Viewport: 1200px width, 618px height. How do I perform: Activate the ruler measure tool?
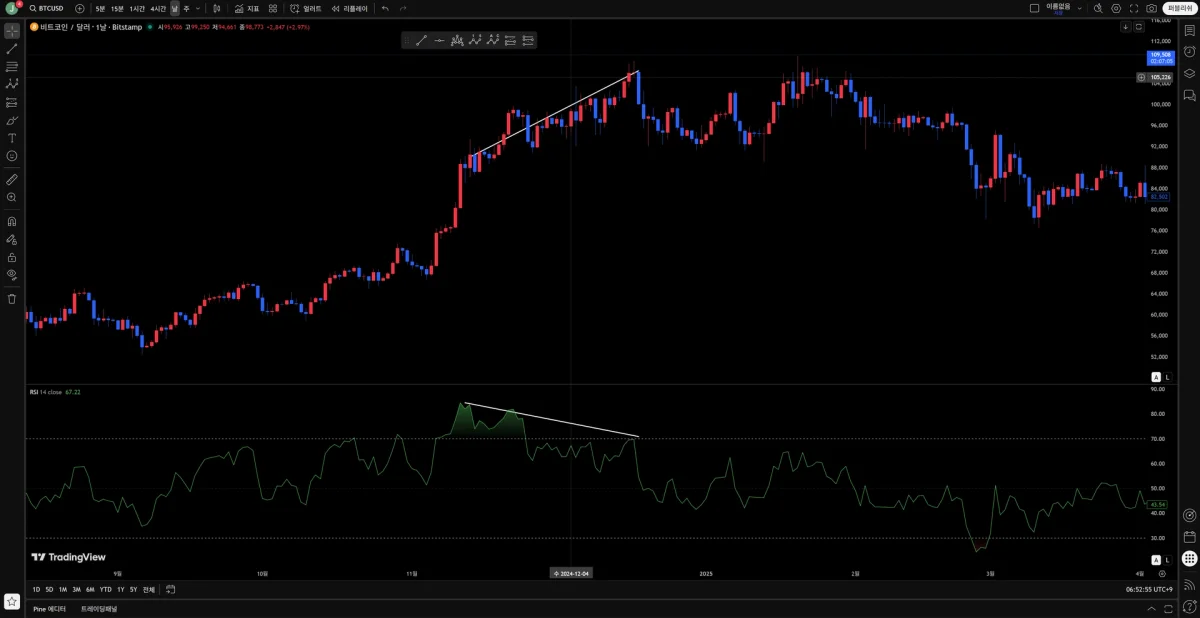point(12,180)
